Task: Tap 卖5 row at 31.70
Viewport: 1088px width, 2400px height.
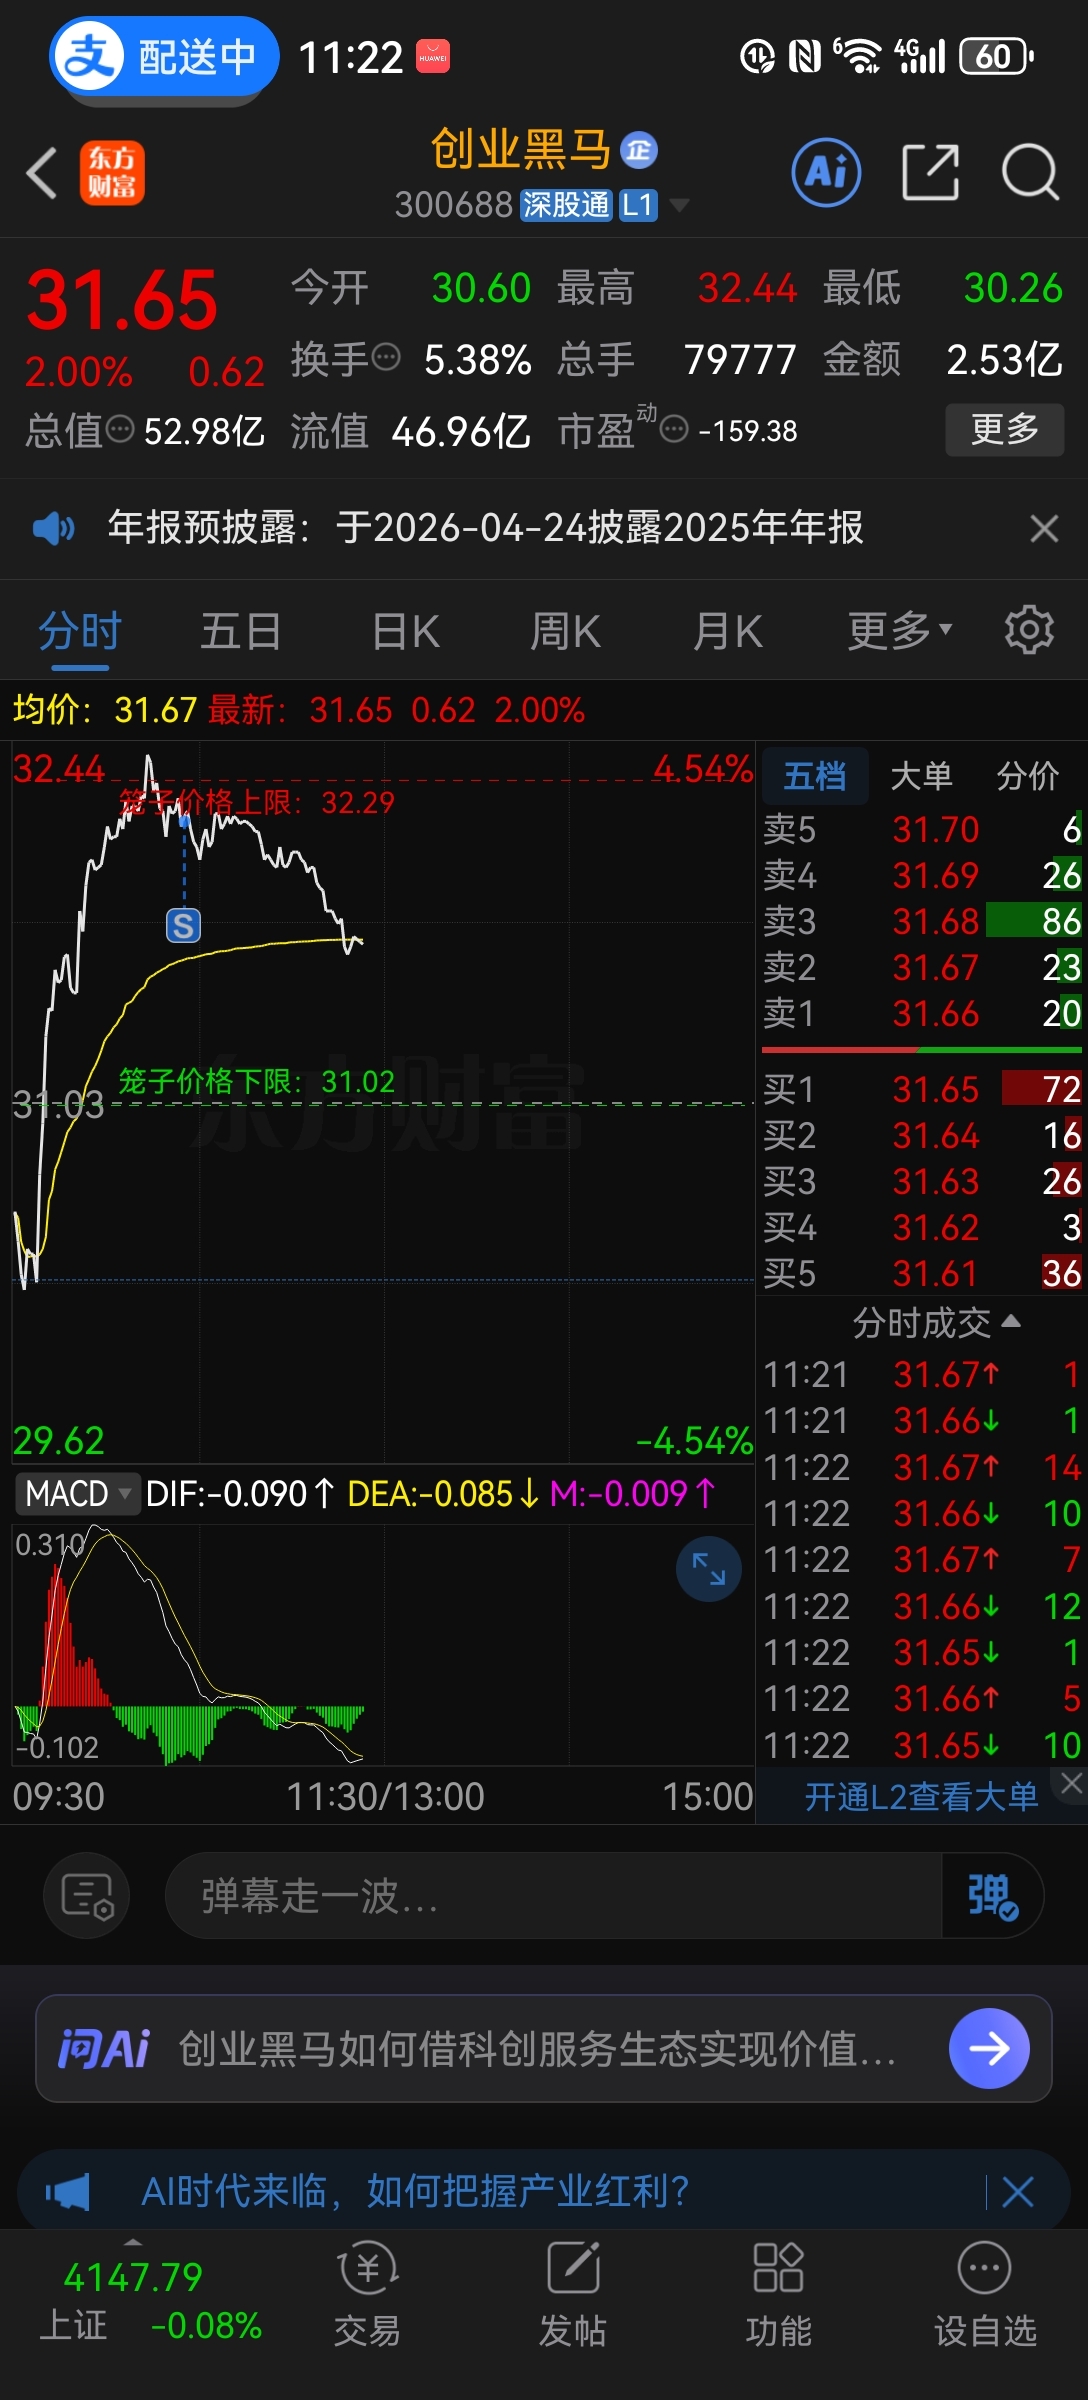Action: [922, 829]
